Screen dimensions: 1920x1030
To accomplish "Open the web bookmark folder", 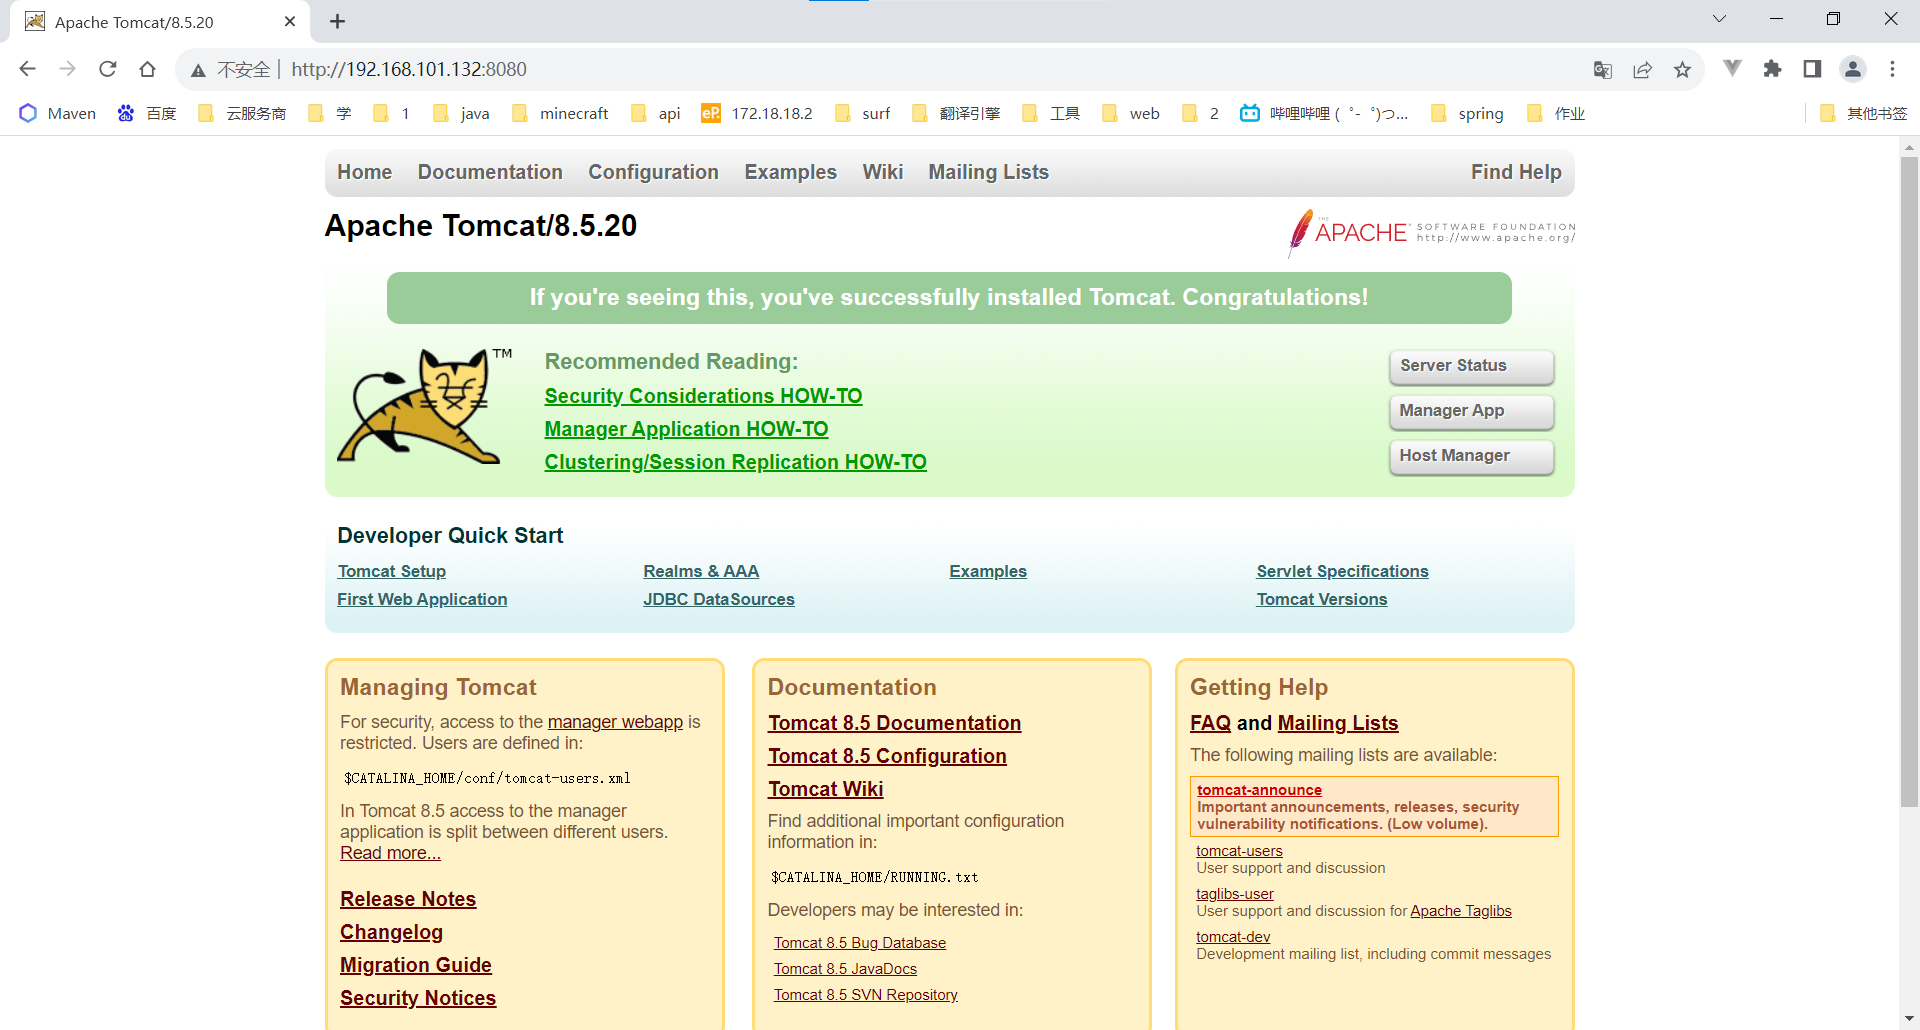I will pyautogui.click(x=1131, y=113).
